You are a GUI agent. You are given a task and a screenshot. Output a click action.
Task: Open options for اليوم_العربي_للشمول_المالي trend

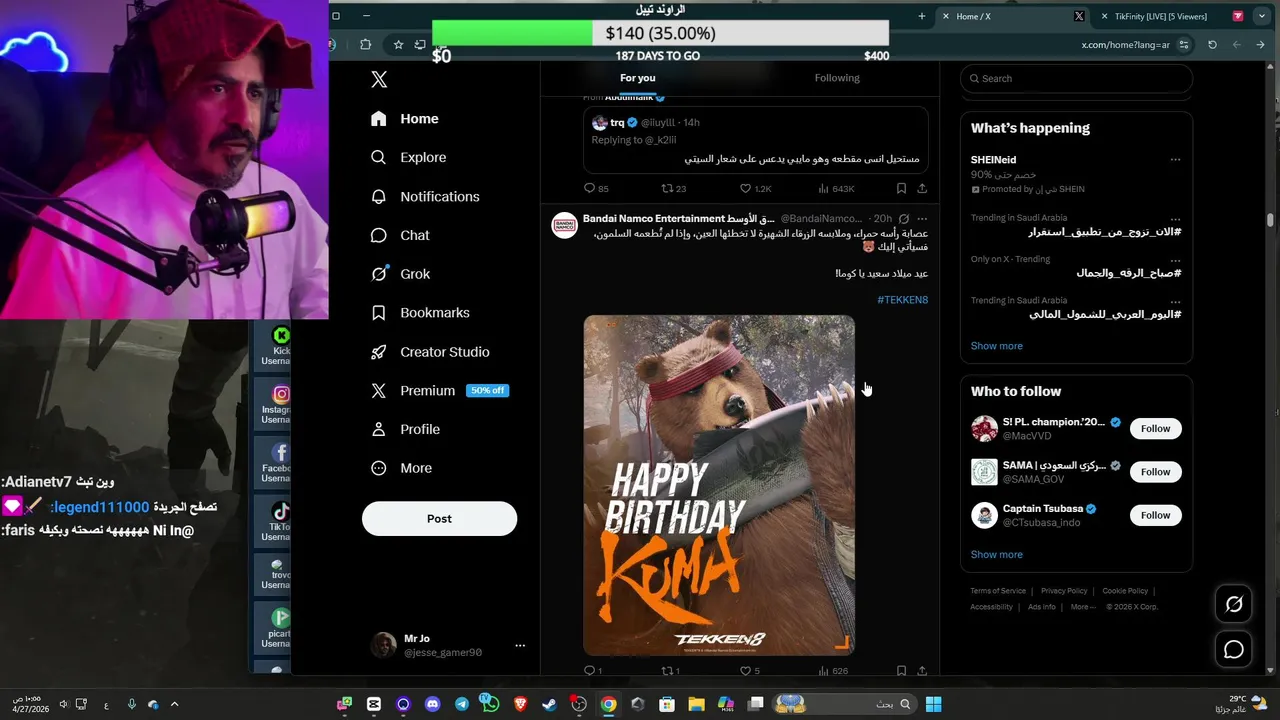click(1175, 301)
